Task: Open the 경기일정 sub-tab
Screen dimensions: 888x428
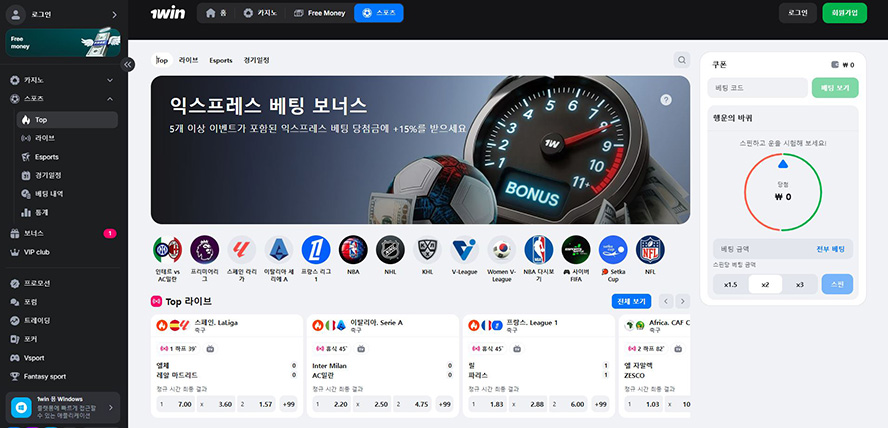Action: [x=257, y=60]
